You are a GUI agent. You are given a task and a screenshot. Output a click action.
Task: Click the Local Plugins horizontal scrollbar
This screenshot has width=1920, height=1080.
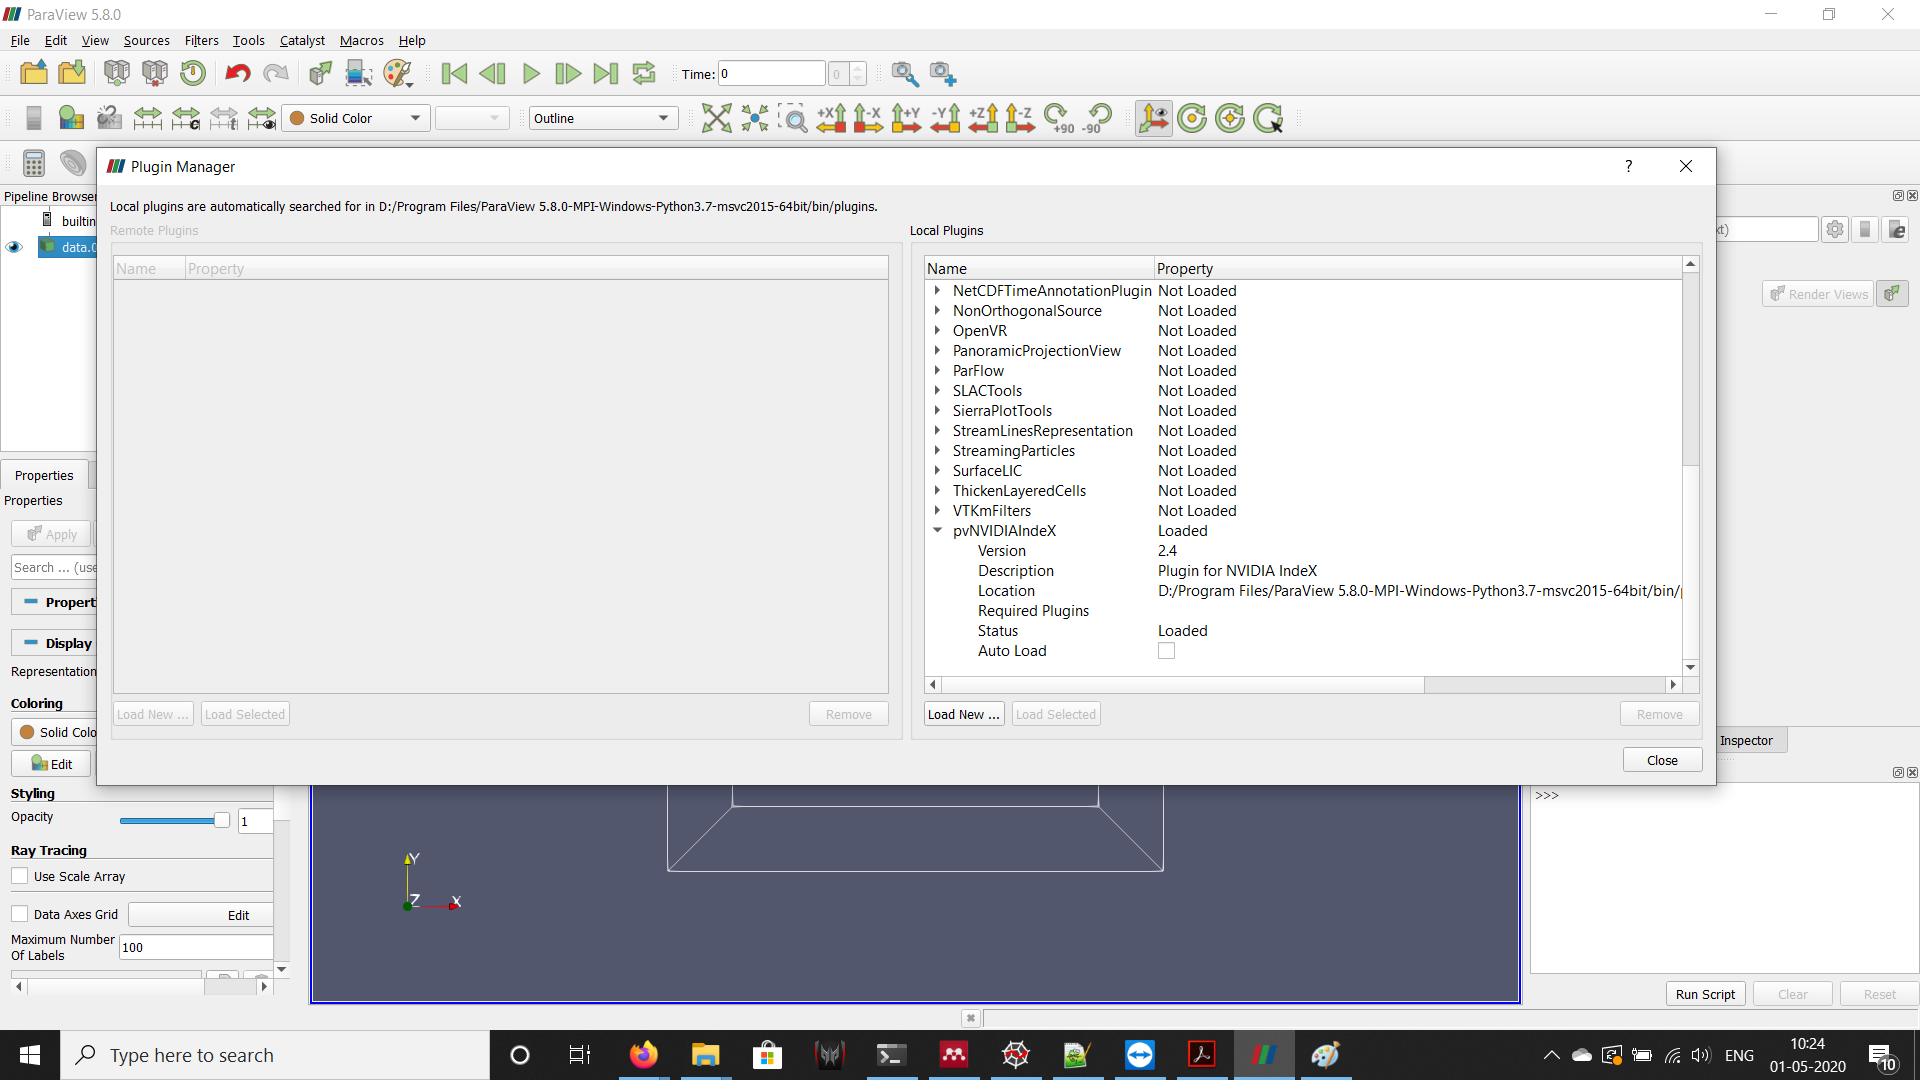tap(1182, 685)
